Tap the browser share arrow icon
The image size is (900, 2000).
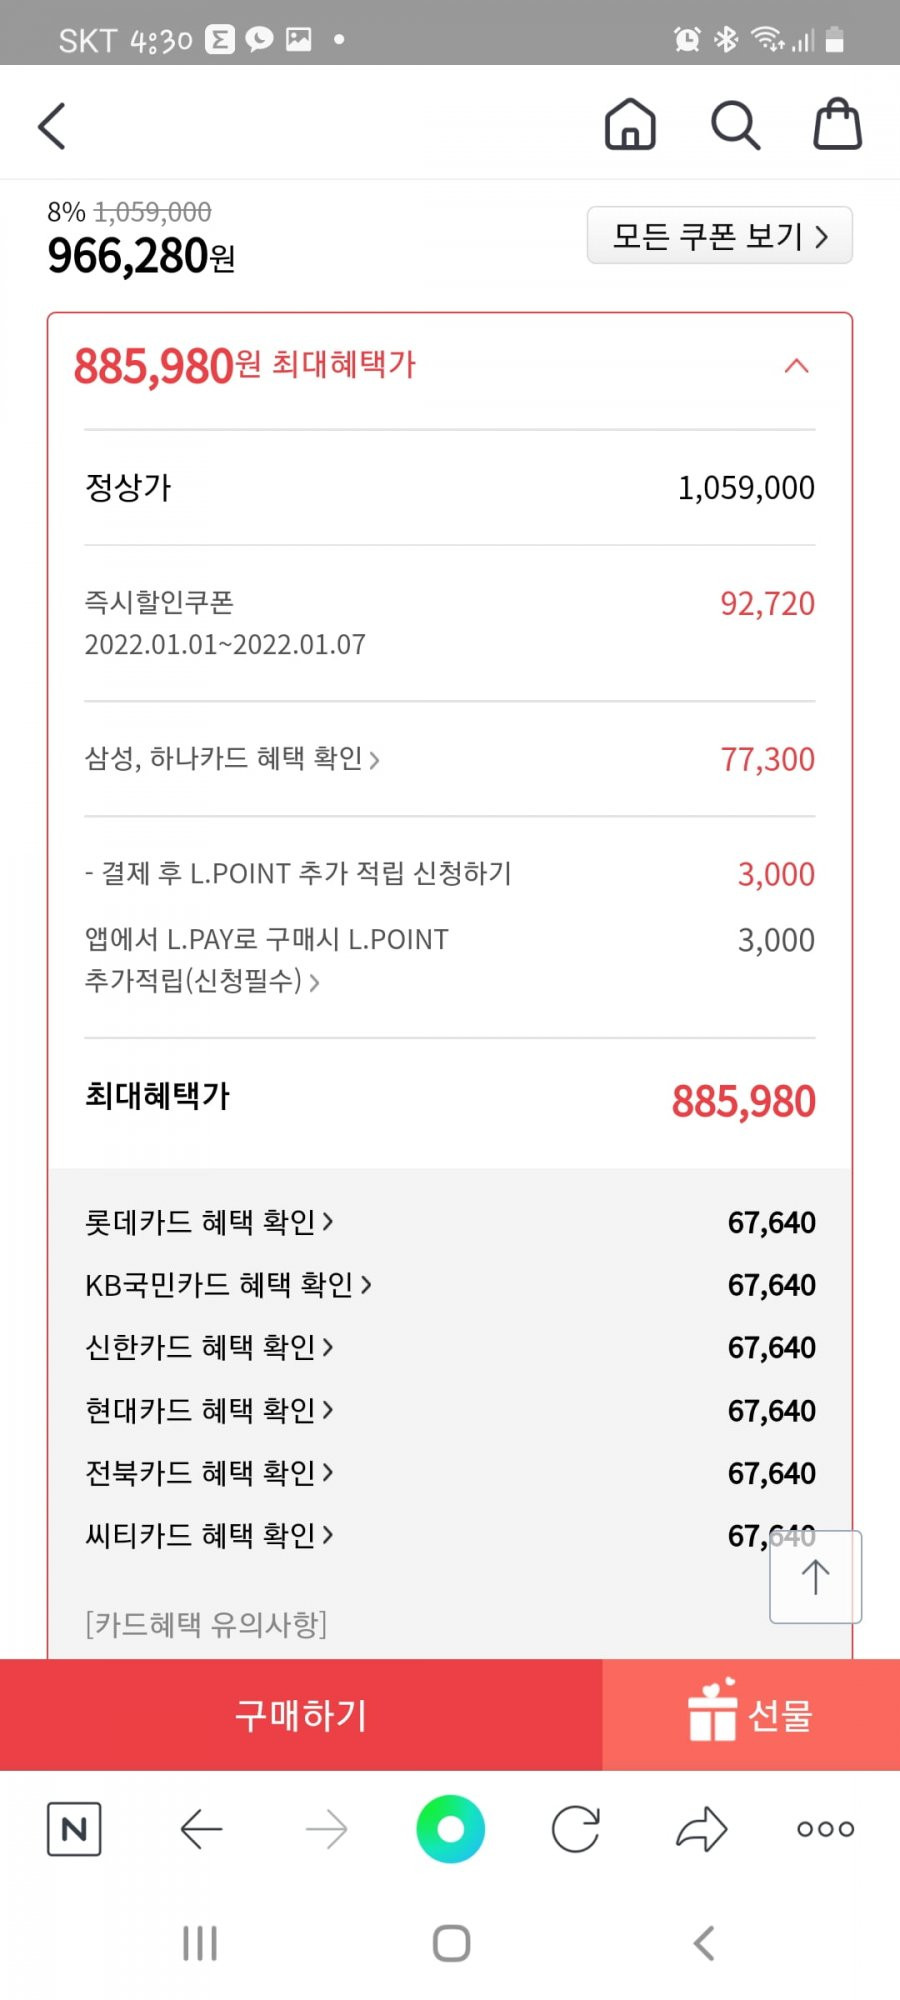coord(701,1830)
